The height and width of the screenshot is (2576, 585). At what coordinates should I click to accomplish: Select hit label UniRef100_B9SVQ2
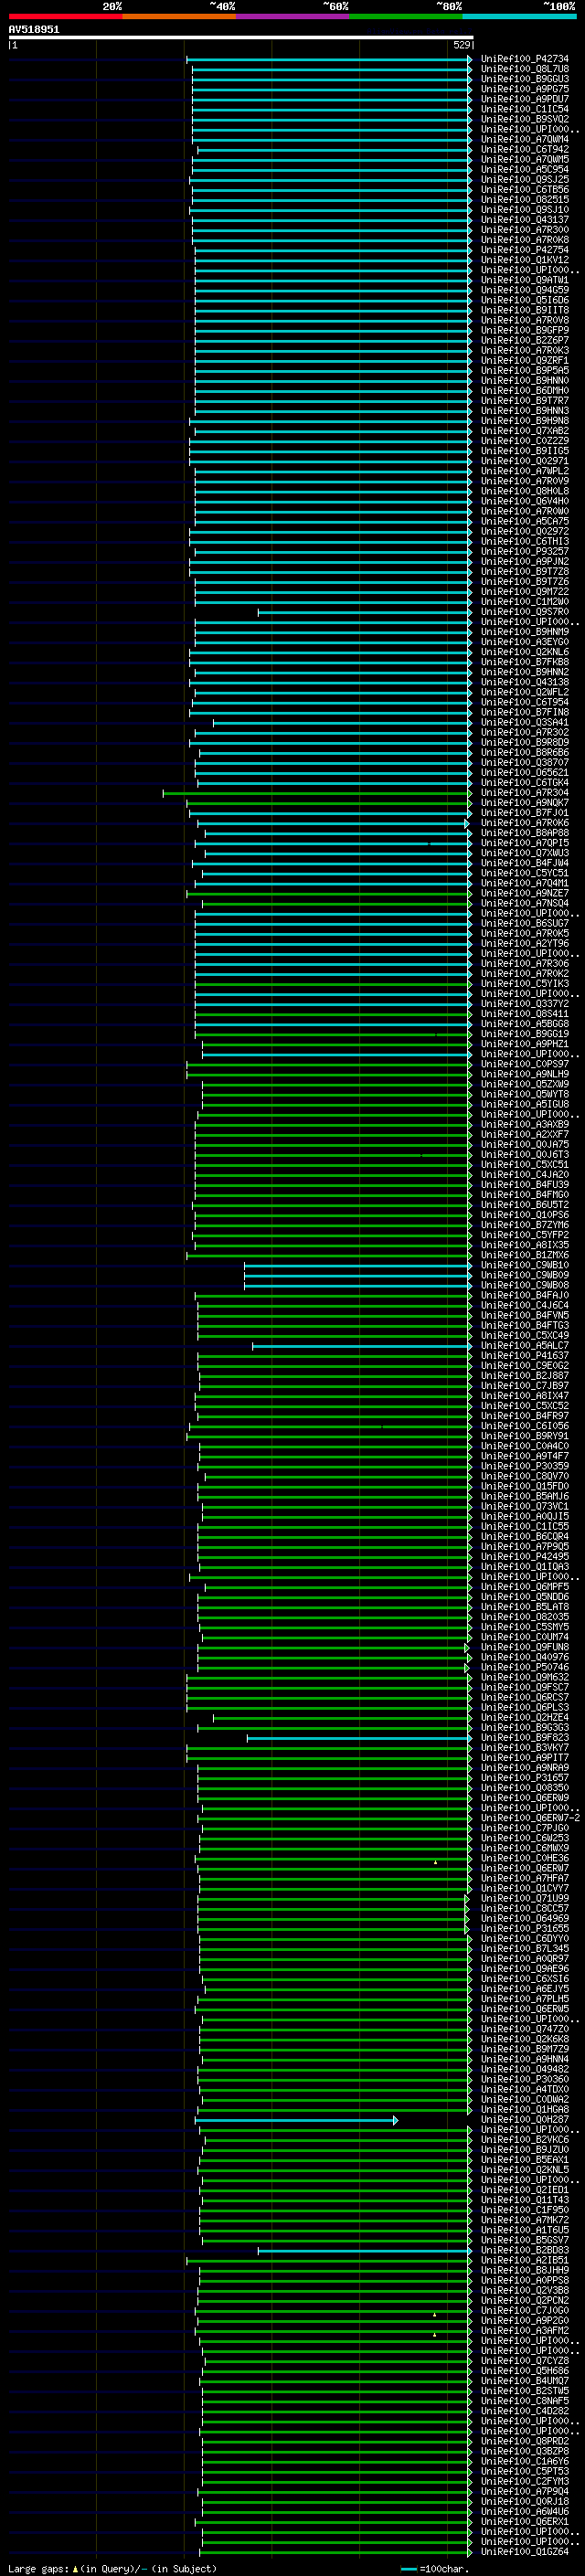pyautogui.click(x=525, y=119)
